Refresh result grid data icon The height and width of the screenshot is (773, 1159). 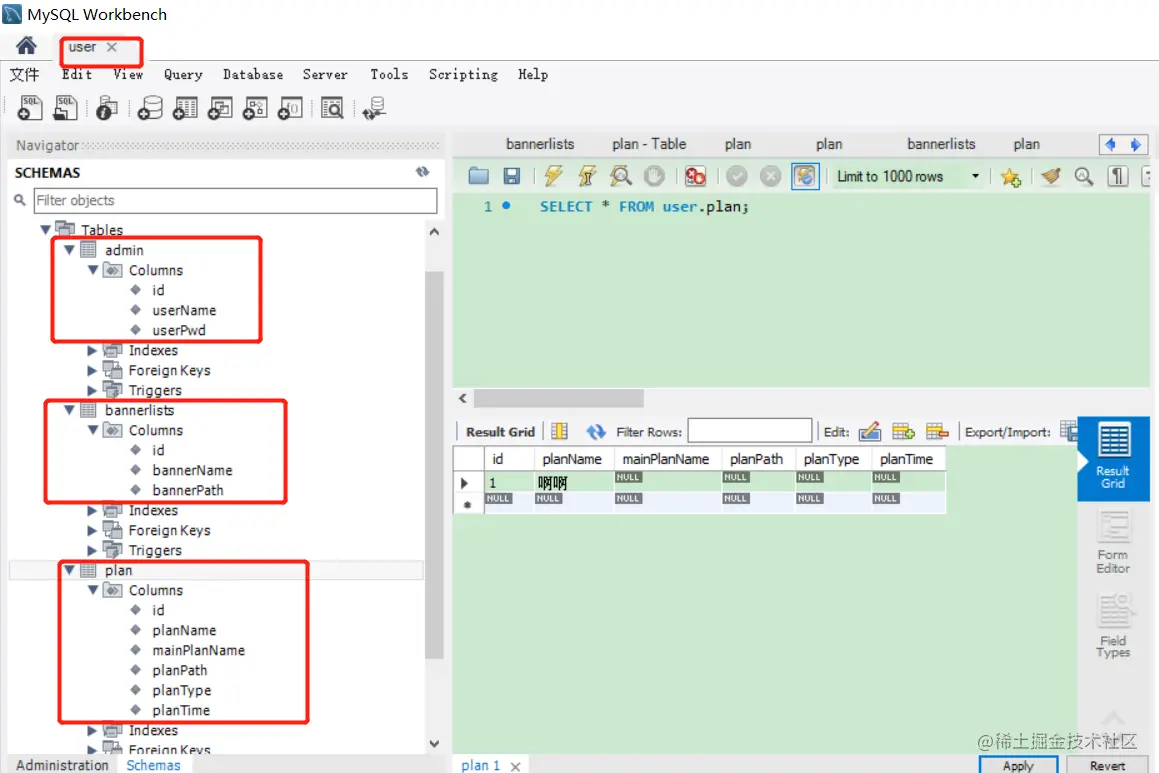tap(596, 432)
